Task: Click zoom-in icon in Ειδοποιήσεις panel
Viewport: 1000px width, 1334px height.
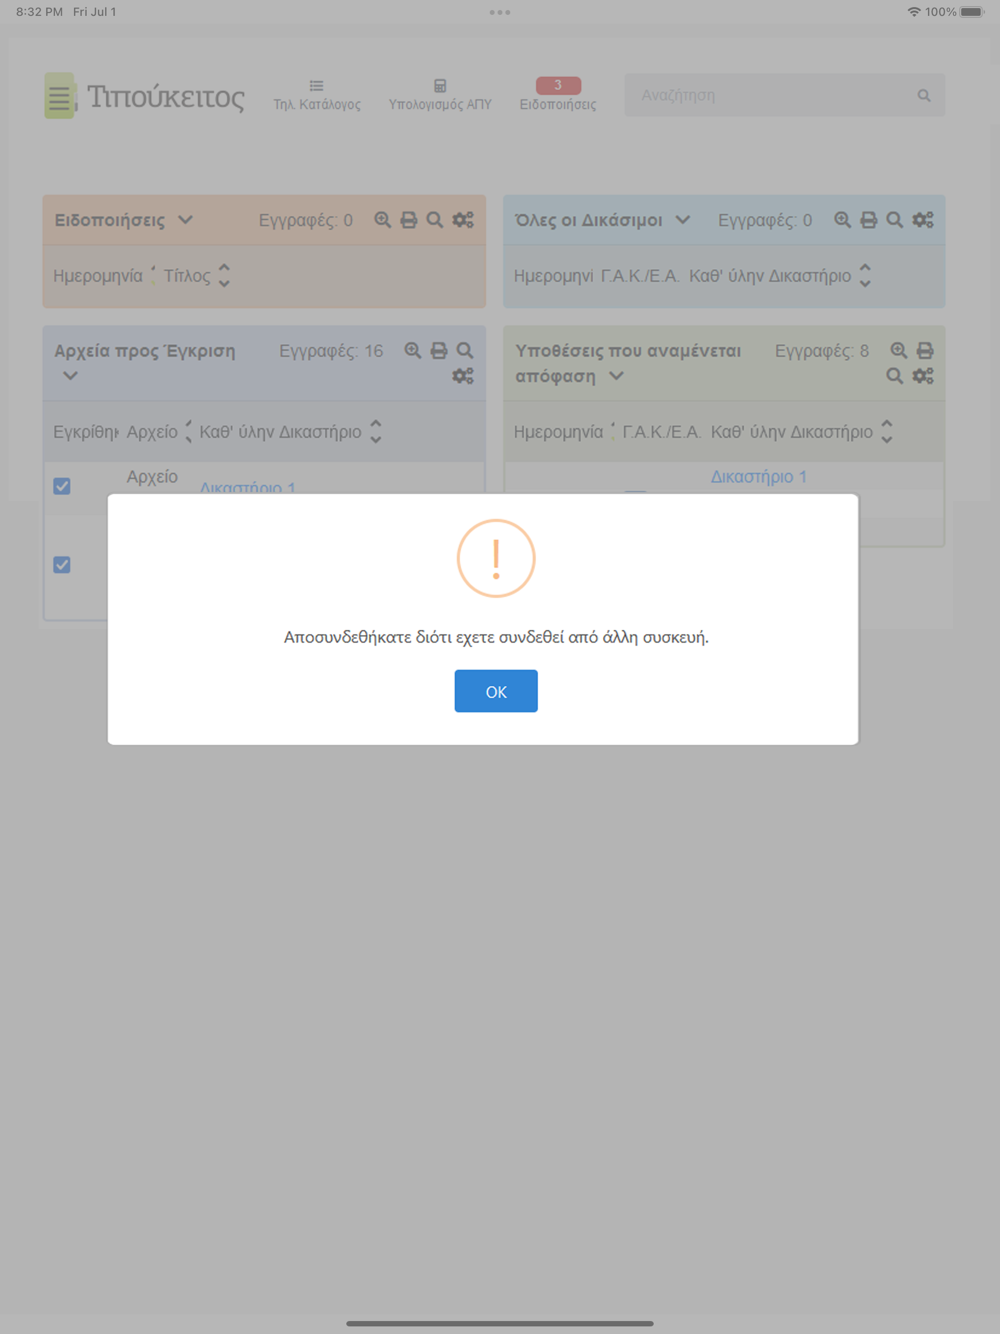Action: click(383, 220)
